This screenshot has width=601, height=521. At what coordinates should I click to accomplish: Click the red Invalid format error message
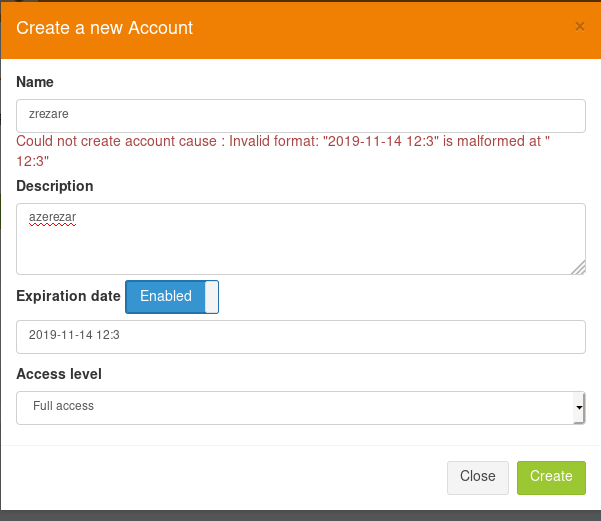[x=283, y=151]
